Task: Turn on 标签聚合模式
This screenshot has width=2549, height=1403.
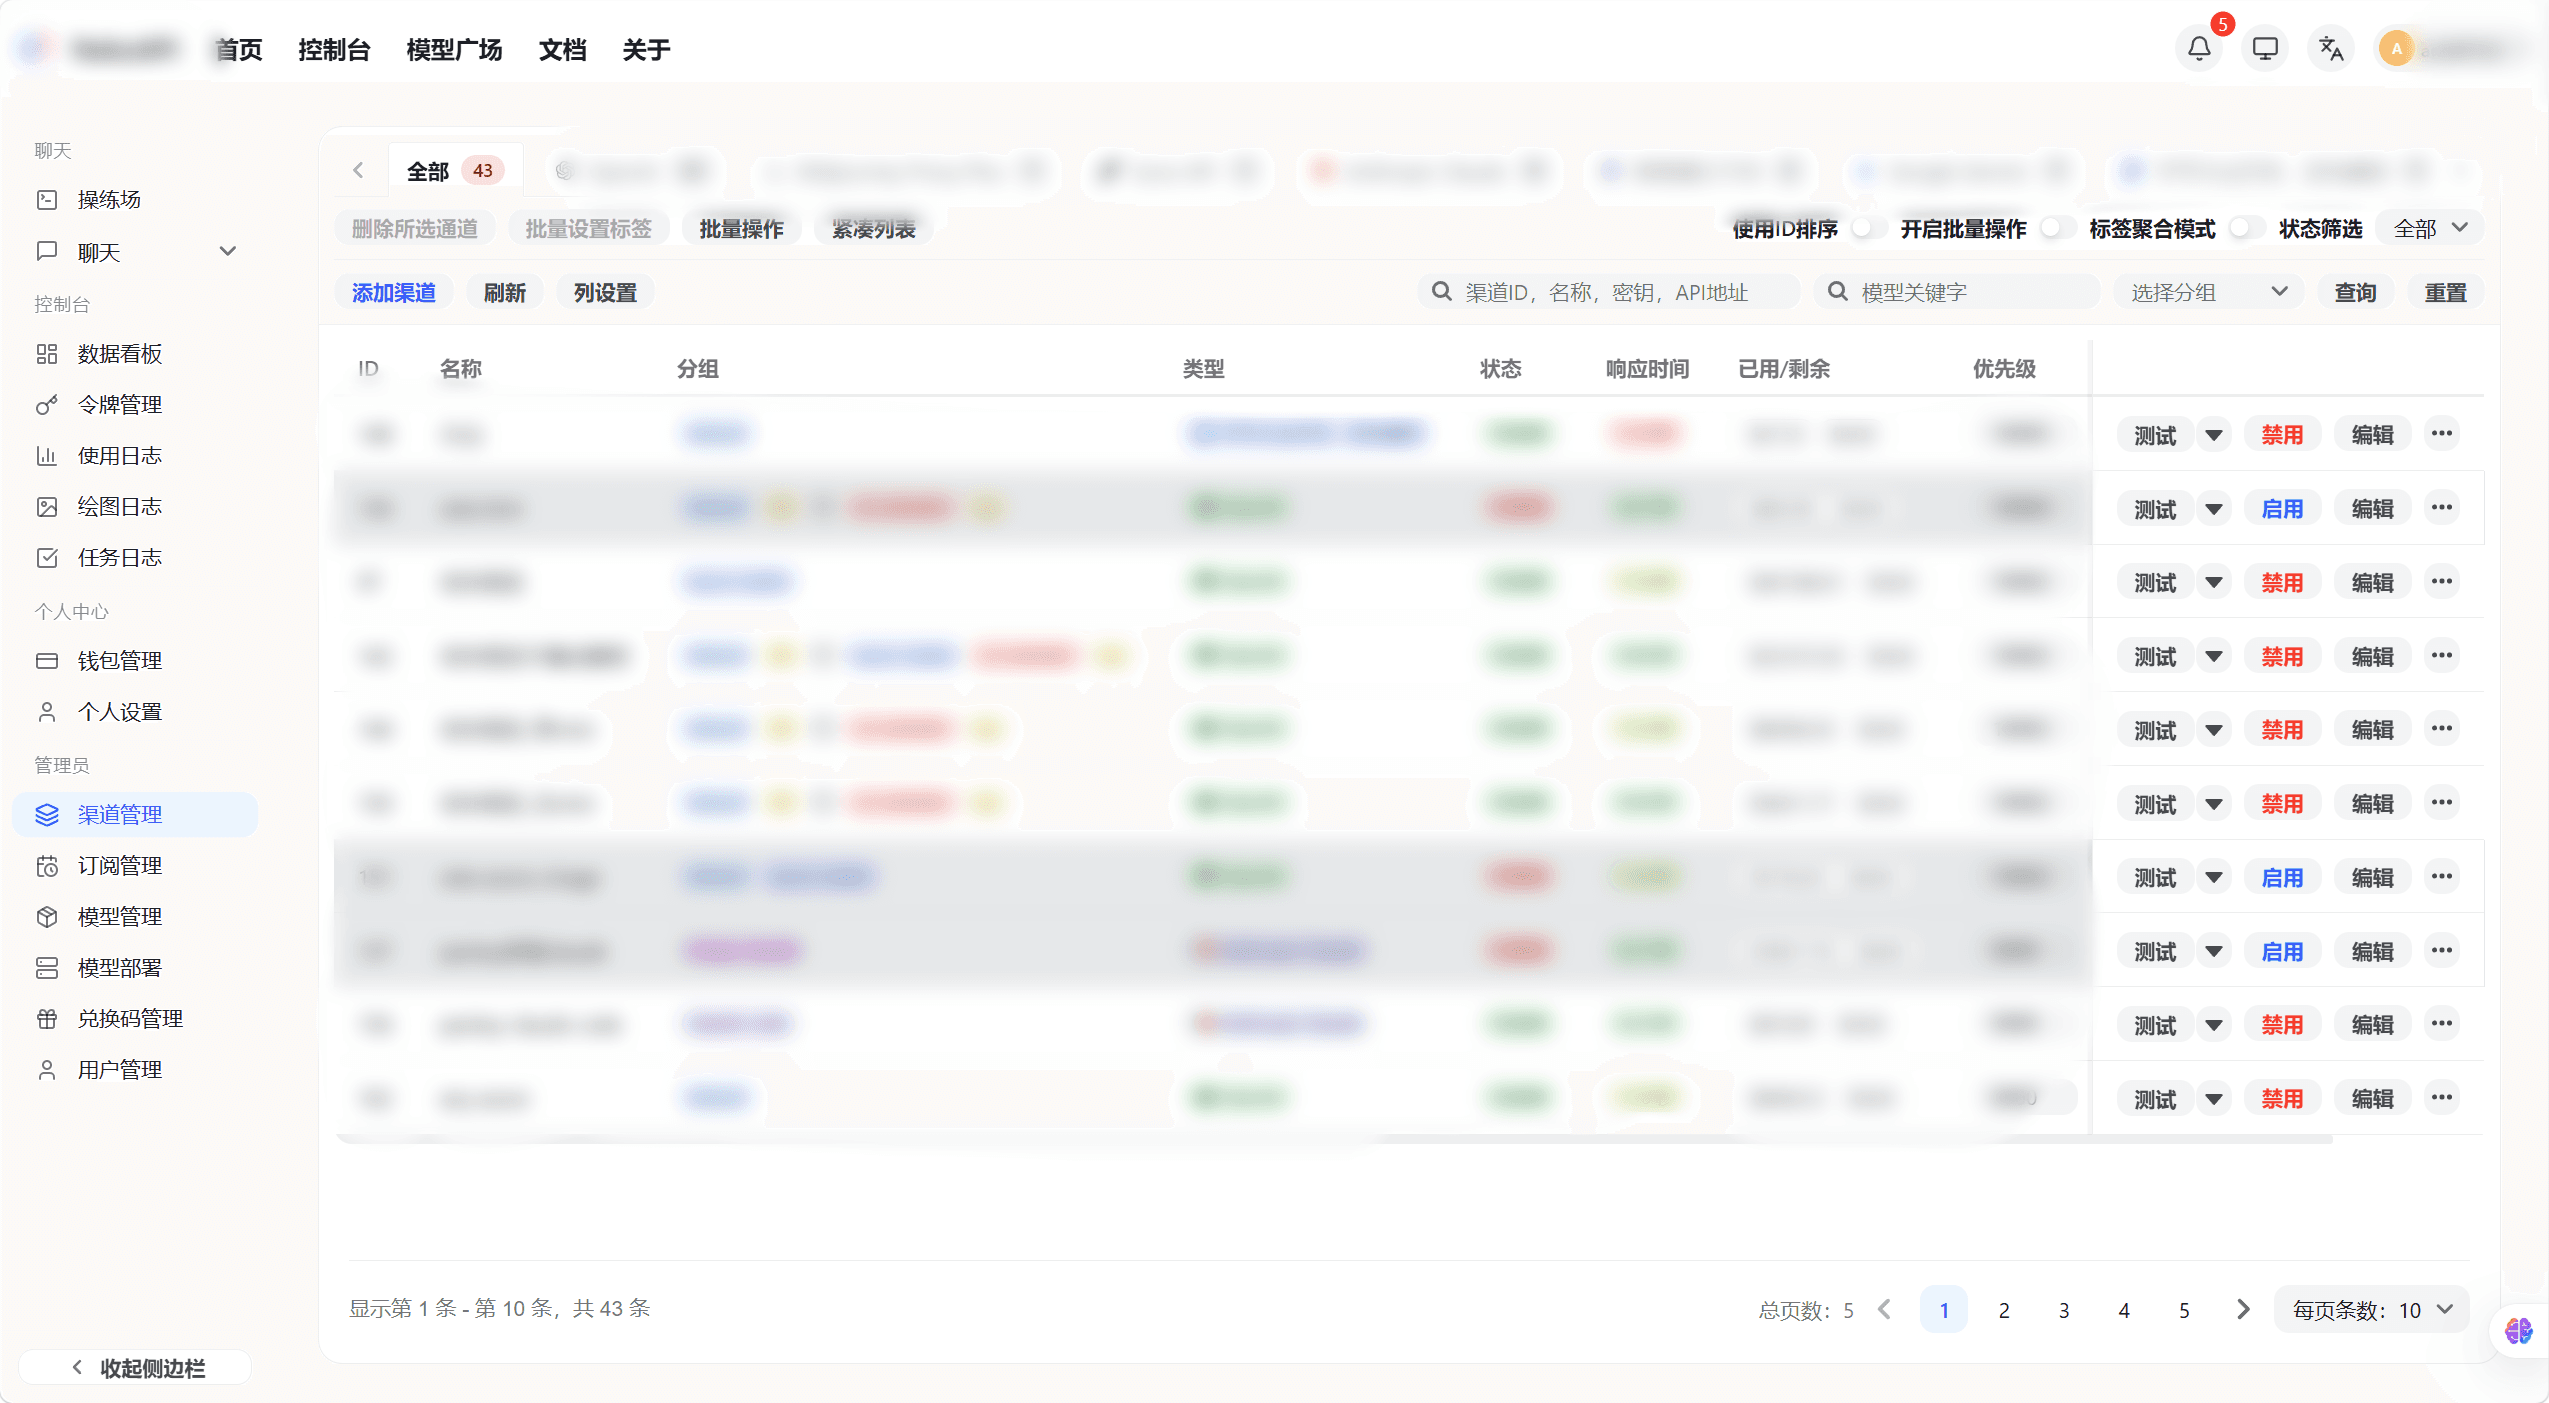Action: [2243, 228]
